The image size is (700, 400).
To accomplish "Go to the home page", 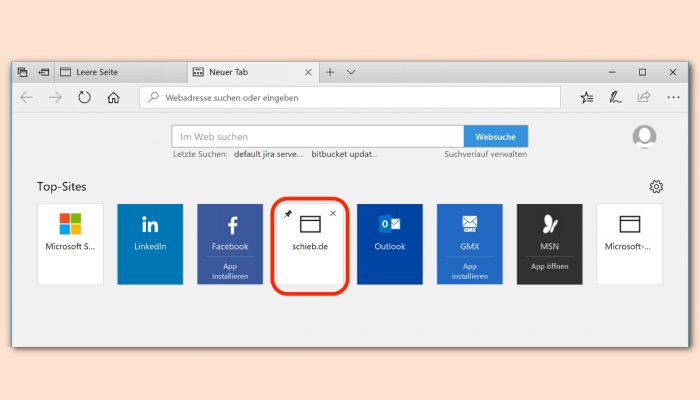I will coord(113,97).
